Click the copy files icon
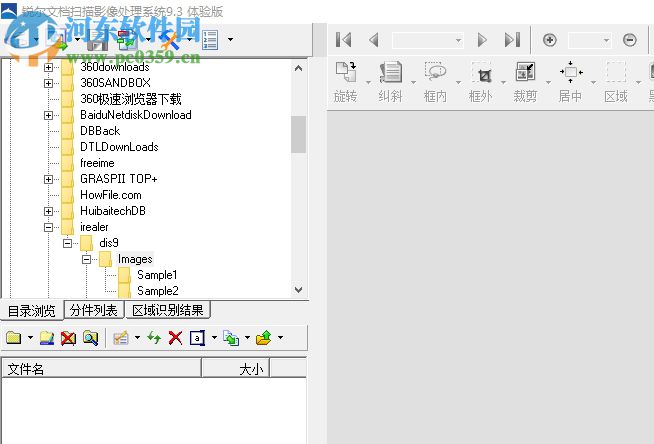Screen dimensions: 654x444 231,338
